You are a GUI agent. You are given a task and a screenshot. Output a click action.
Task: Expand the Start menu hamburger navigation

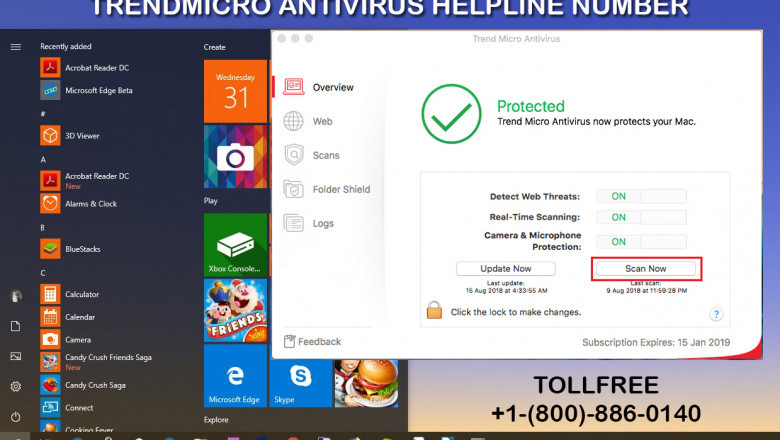tap(16, 47)
